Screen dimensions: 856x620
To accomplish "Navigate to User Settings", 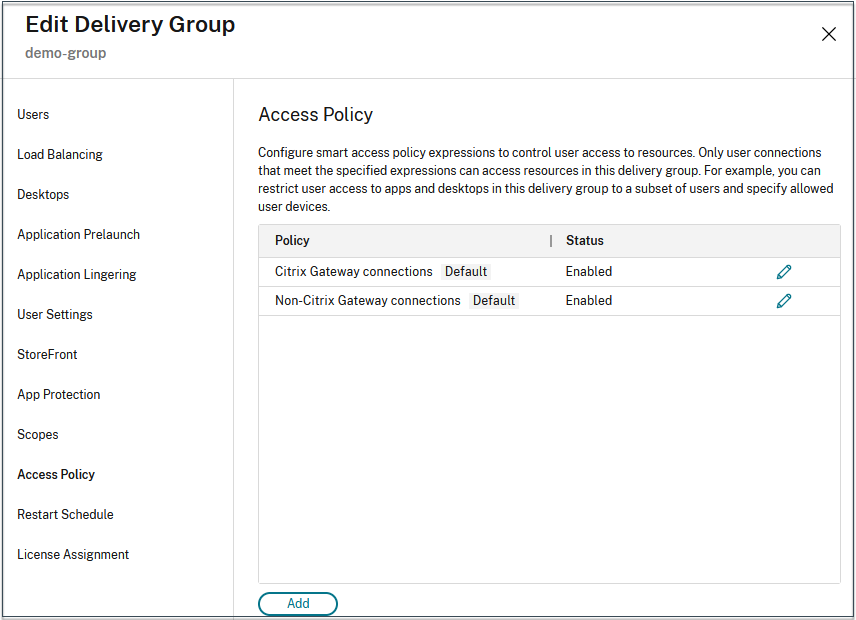I will click(55, 315).
